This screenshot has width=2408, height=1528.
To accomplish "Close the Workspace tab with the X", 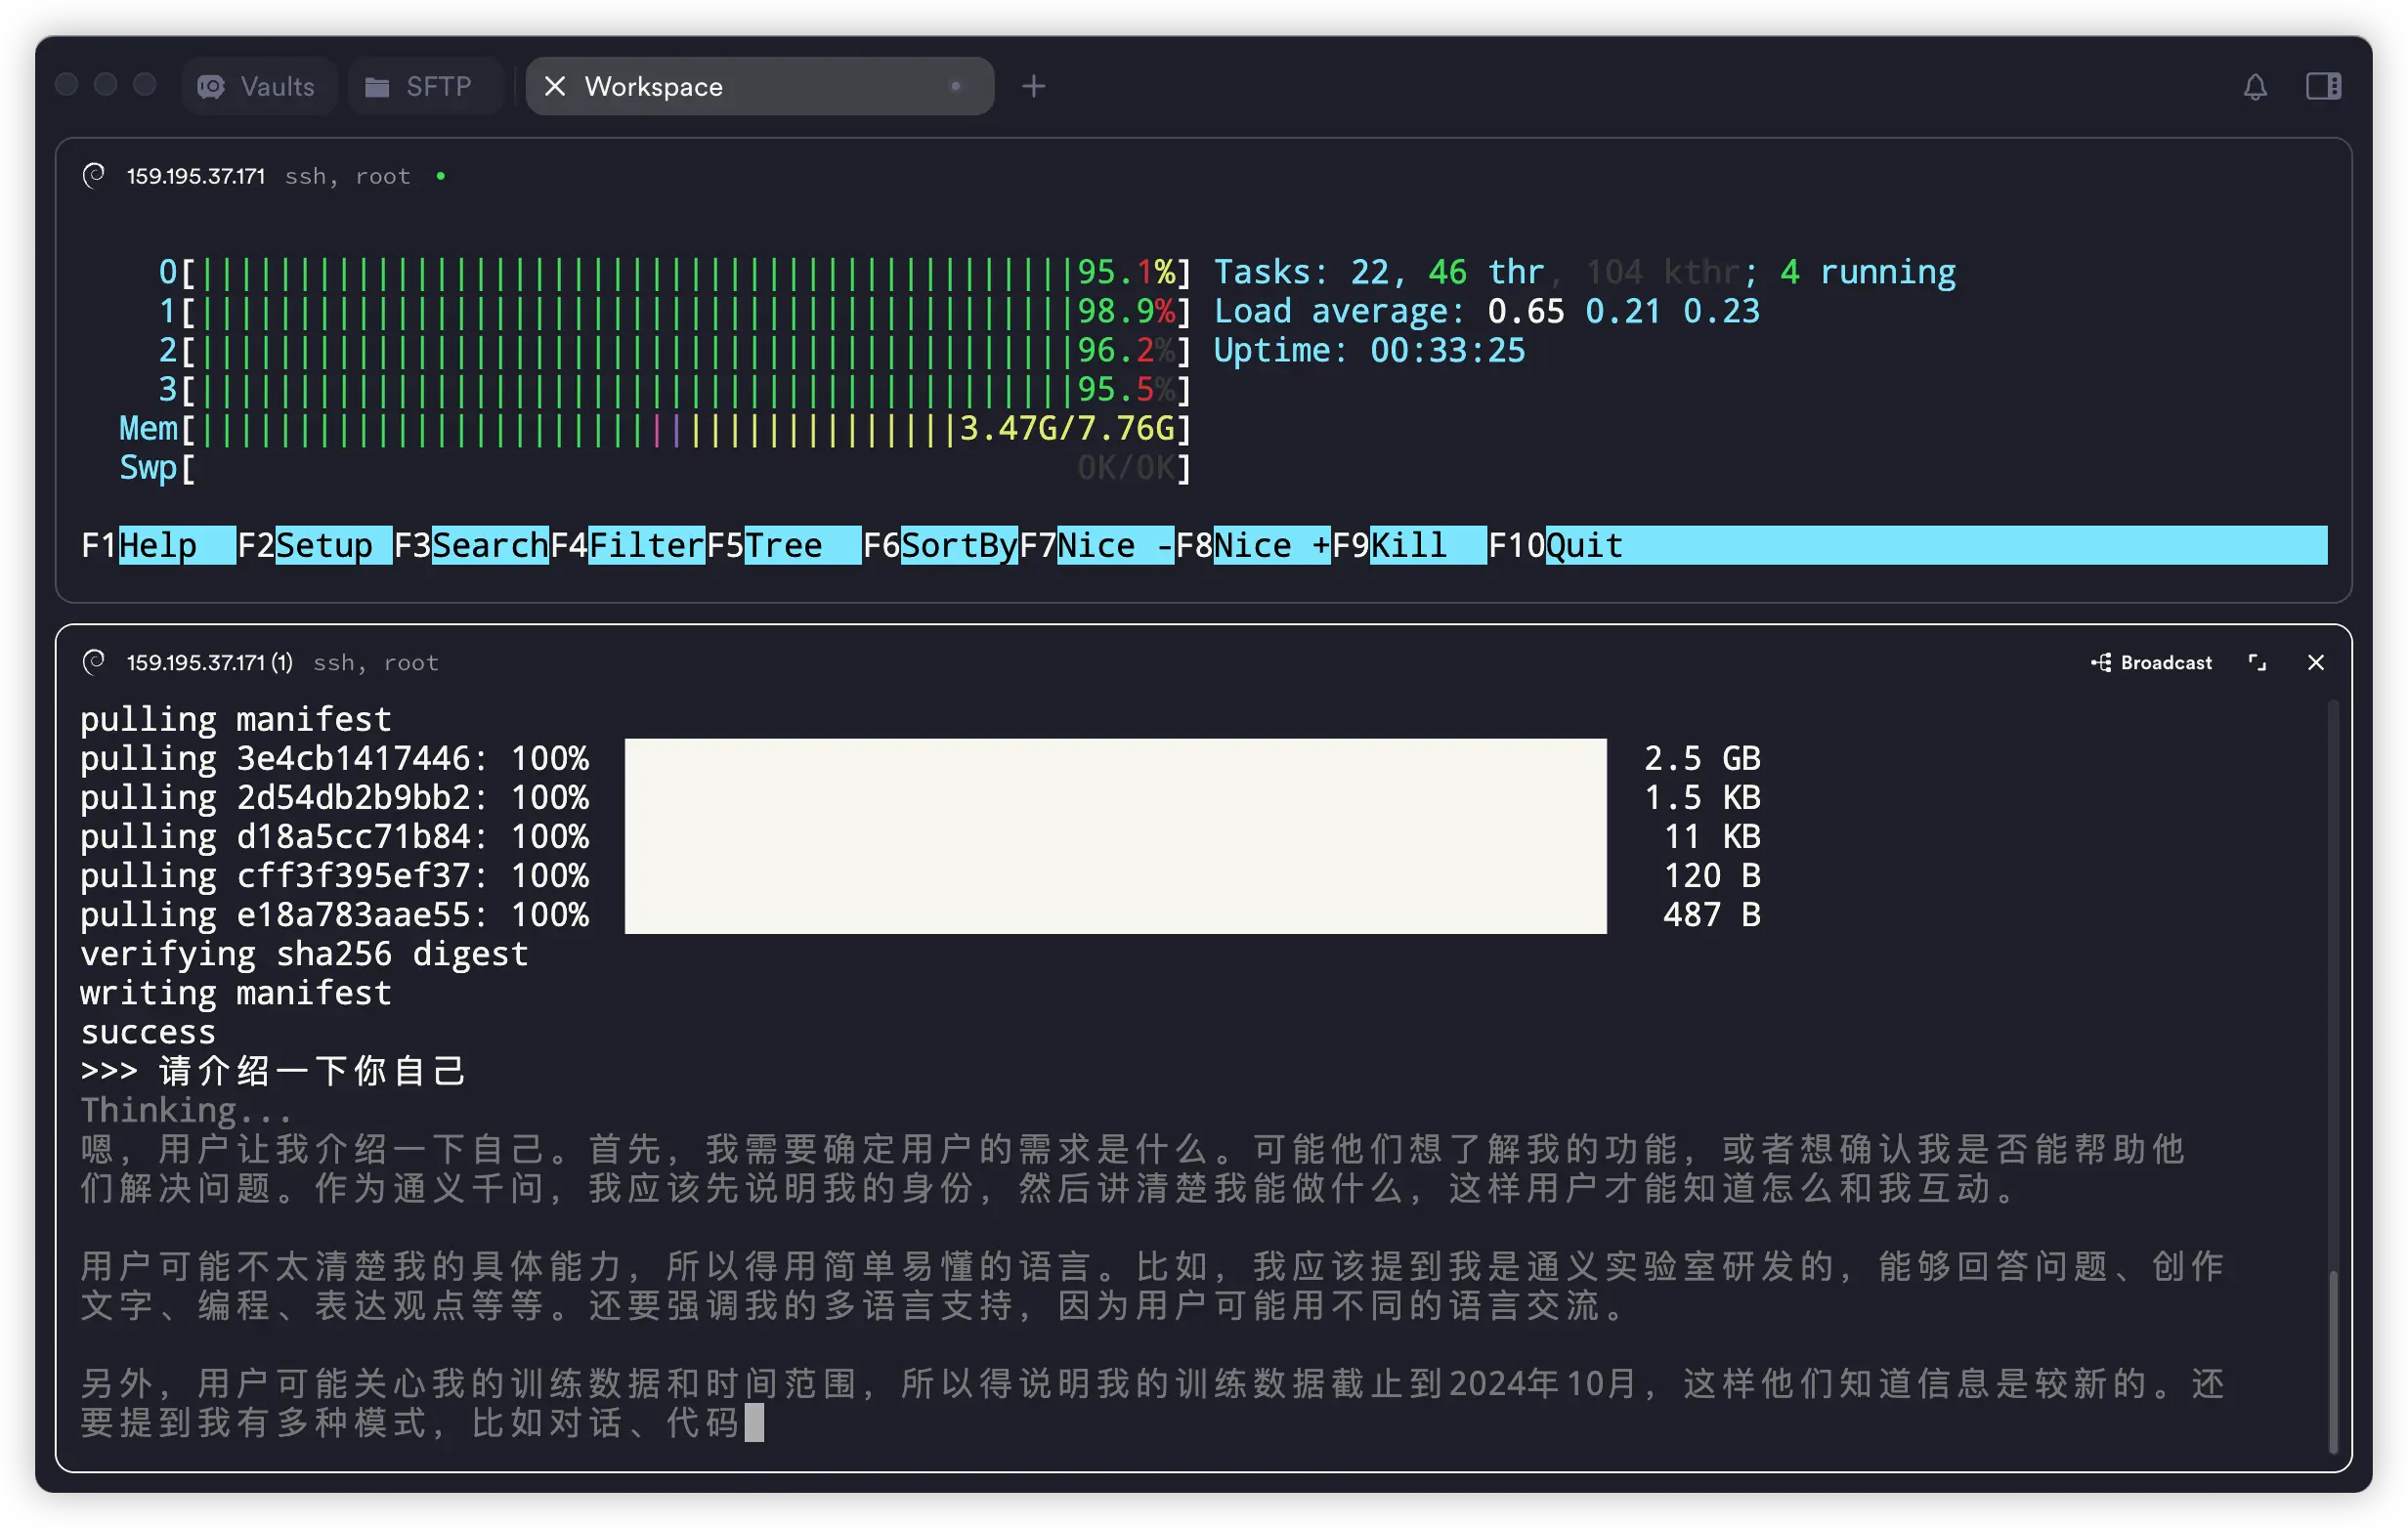I will pos(555,87).
